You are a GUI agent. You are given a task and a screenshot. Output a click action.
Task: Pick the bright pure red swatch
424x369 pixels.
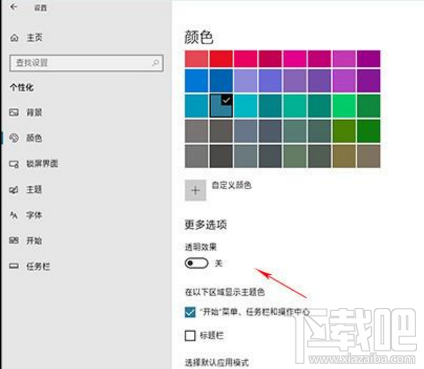point(221,59)
